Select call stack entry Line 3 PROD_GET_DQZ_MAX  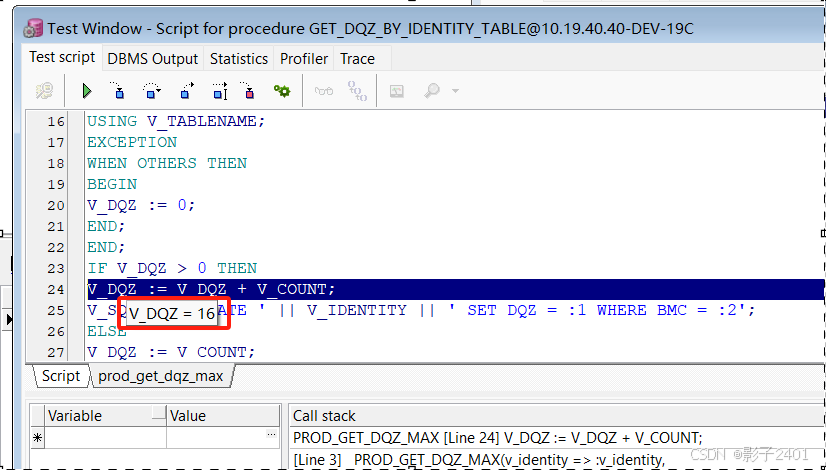[x=478, y=459]
